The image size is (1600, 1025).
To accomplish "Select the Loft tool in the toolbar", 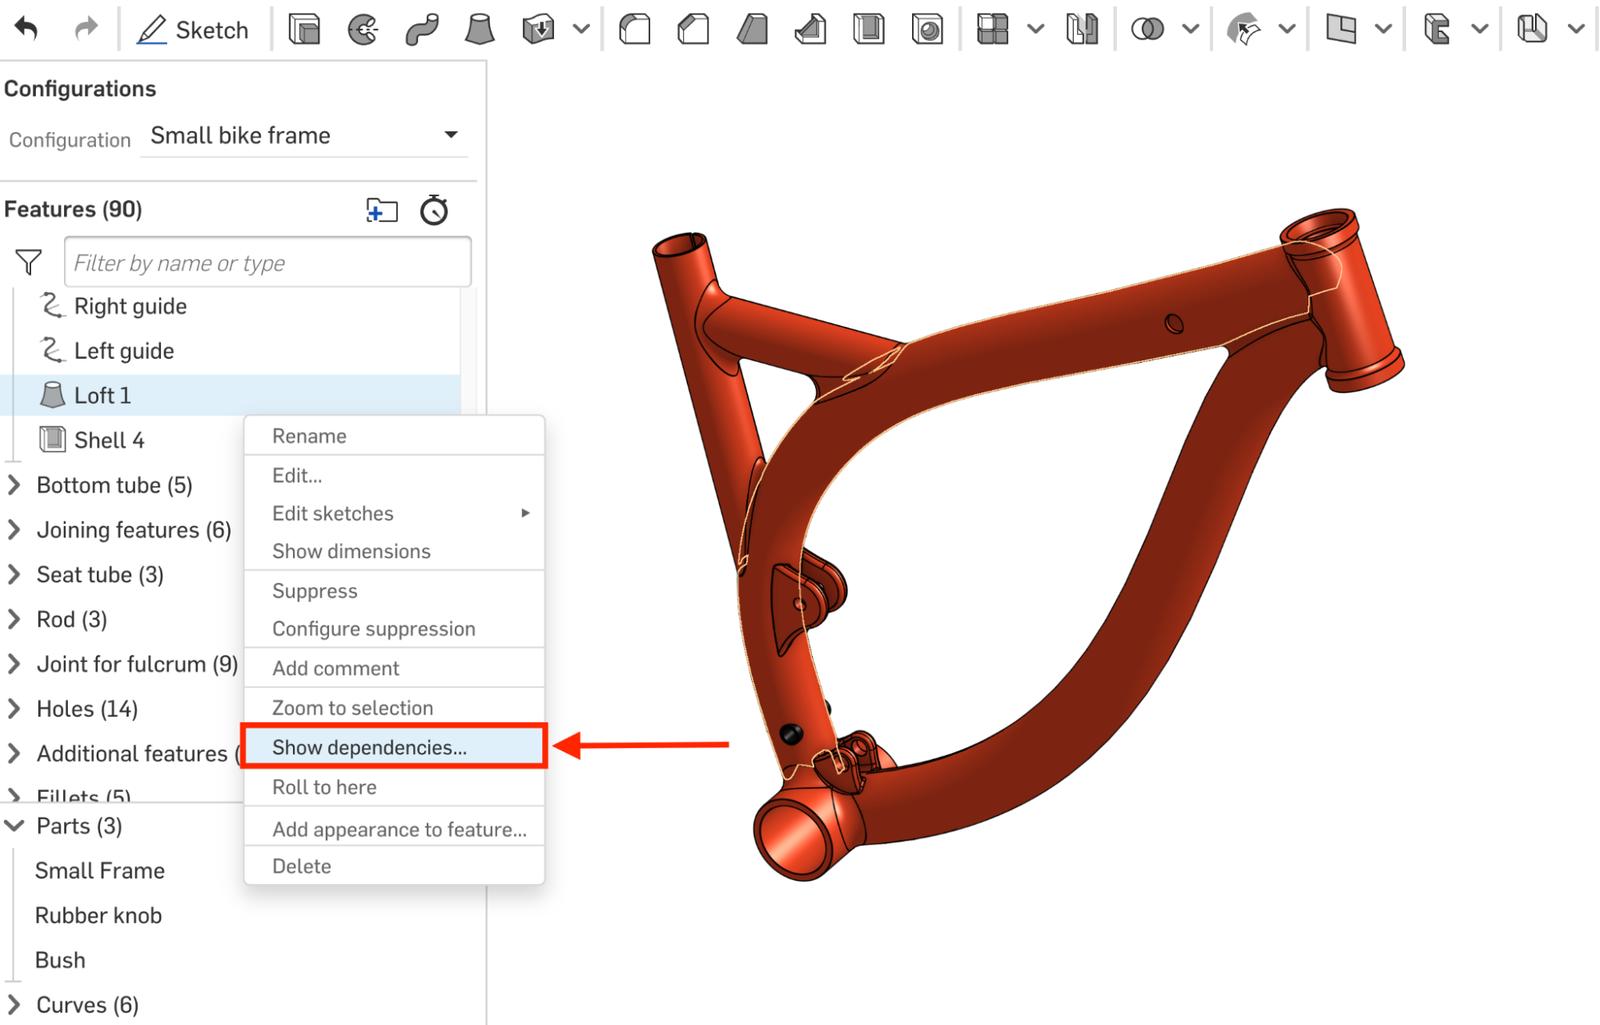I will pyautogui.click(x=480, y=30).
